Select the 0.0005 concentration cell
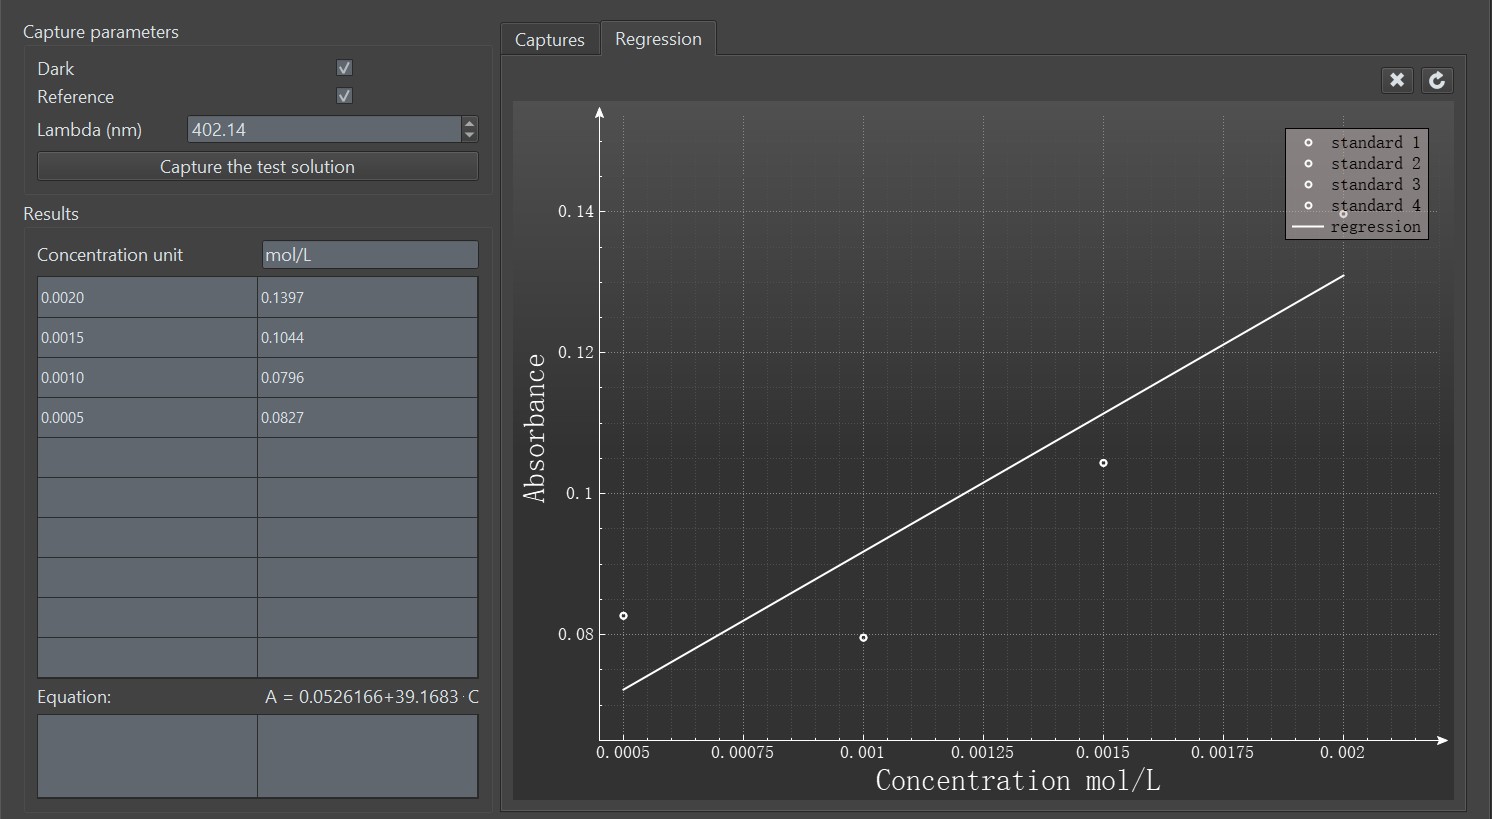This screenshot has width=1492, height=819. click(x=147, y=418)
